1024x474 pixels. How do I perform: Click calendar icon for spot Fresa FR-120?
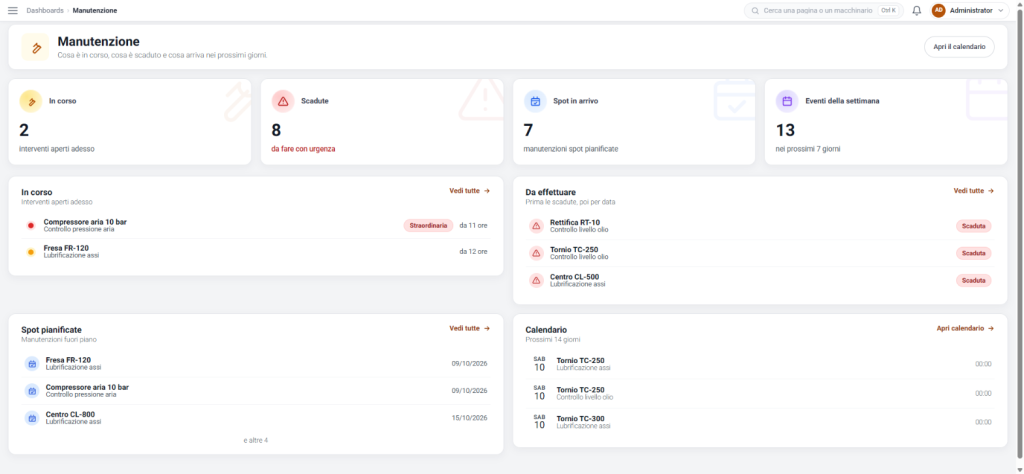[x=32, y=364]
